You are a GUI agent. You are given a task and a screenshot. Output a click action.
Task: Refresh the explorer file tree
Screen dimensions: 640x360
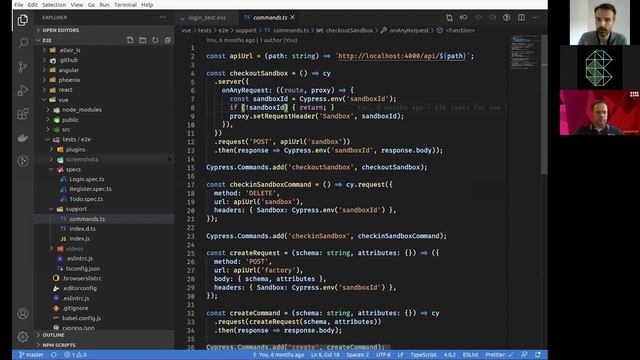coord(155,40)
